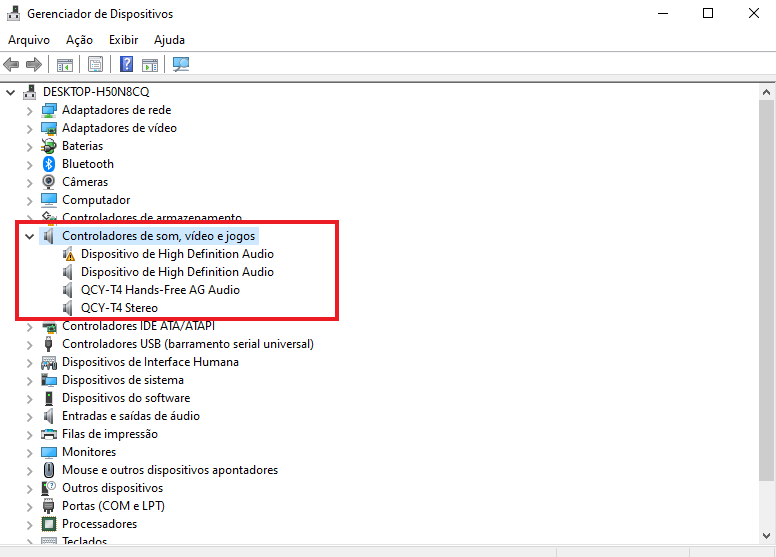Select QCY-T4 Hands-Free AG Audio device

click(160, 290)
